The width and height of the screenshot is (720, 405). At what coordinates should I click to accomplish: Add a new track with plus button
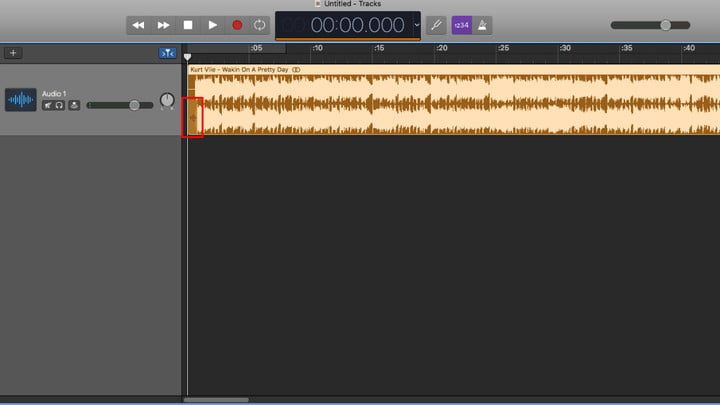point(13,53)
